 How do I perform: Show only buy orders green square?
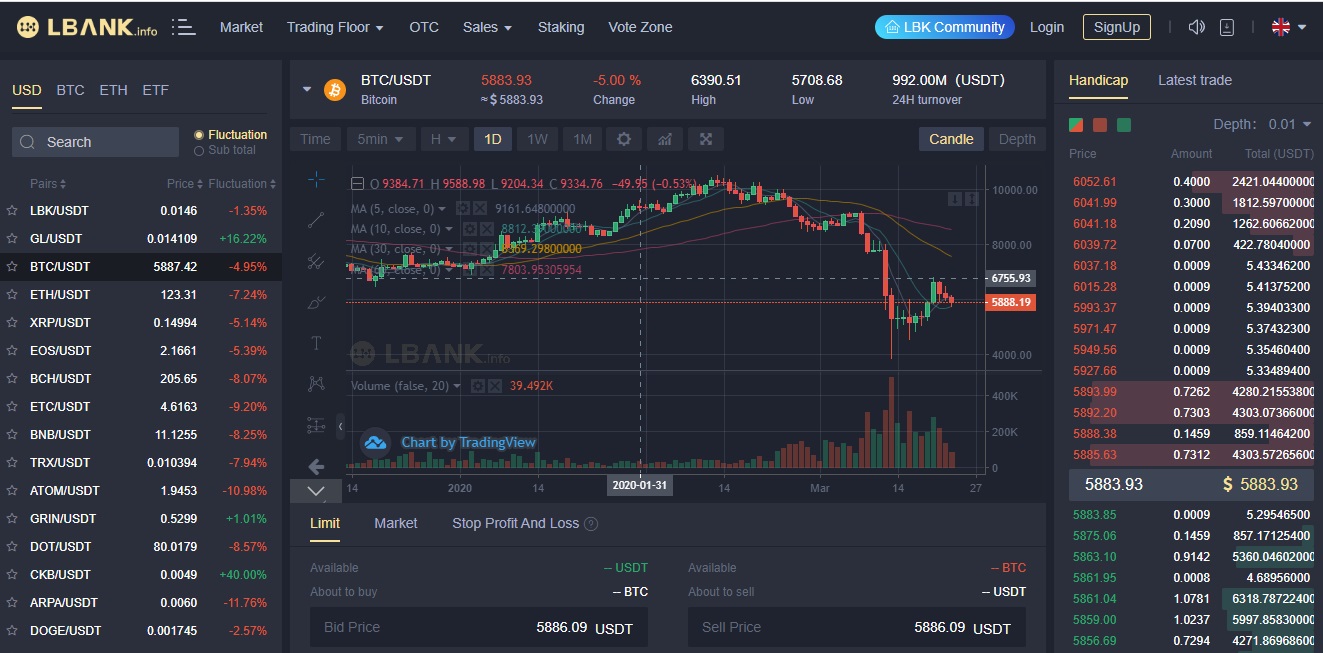click(x=1124, y=125)
